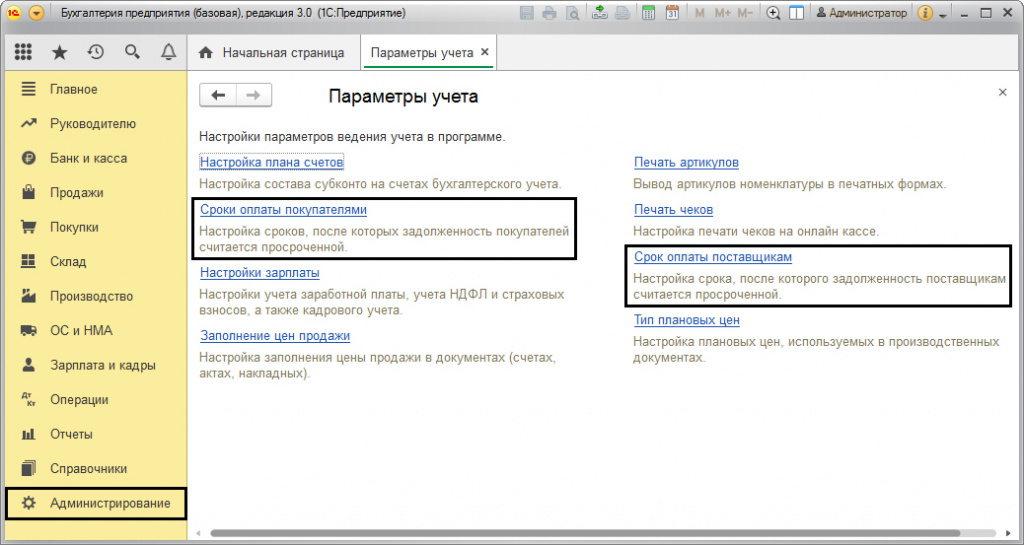Open Сроки оплаты покупателями link

click(x=283, y=210)
